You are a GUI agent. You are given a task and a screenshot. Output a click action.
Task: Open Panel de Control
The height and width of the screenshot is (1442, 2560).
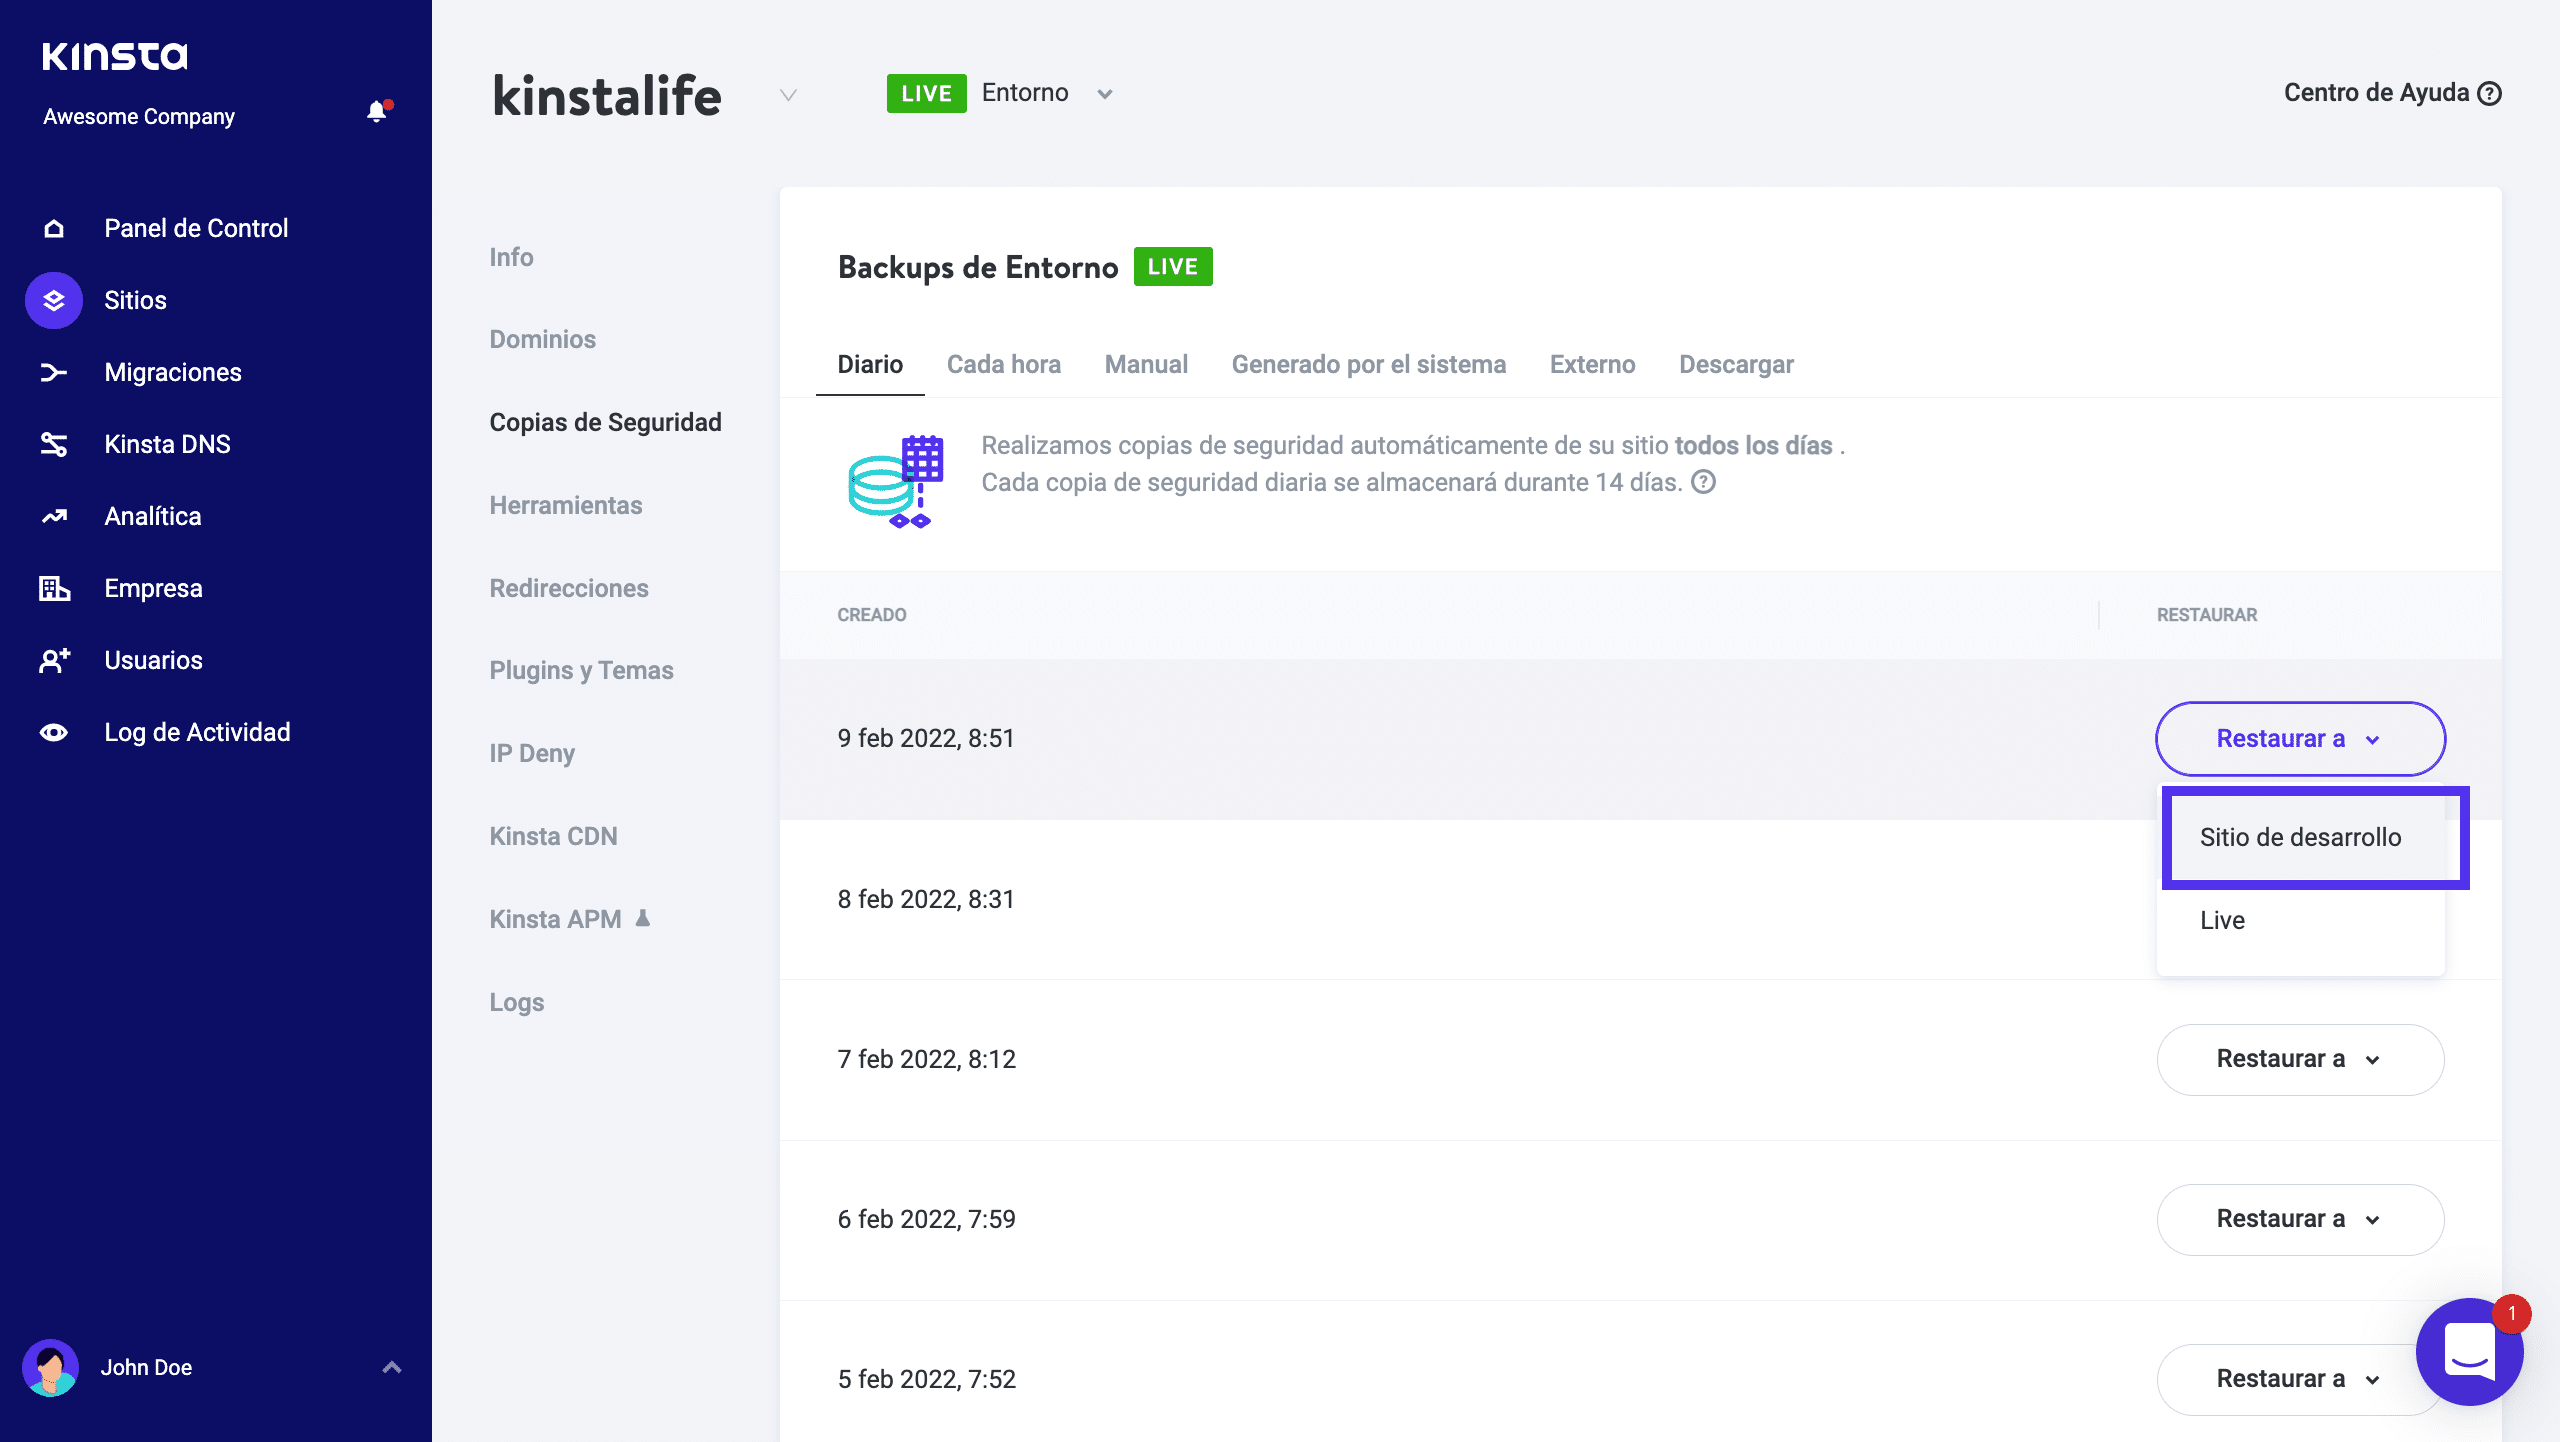point(196,229)
